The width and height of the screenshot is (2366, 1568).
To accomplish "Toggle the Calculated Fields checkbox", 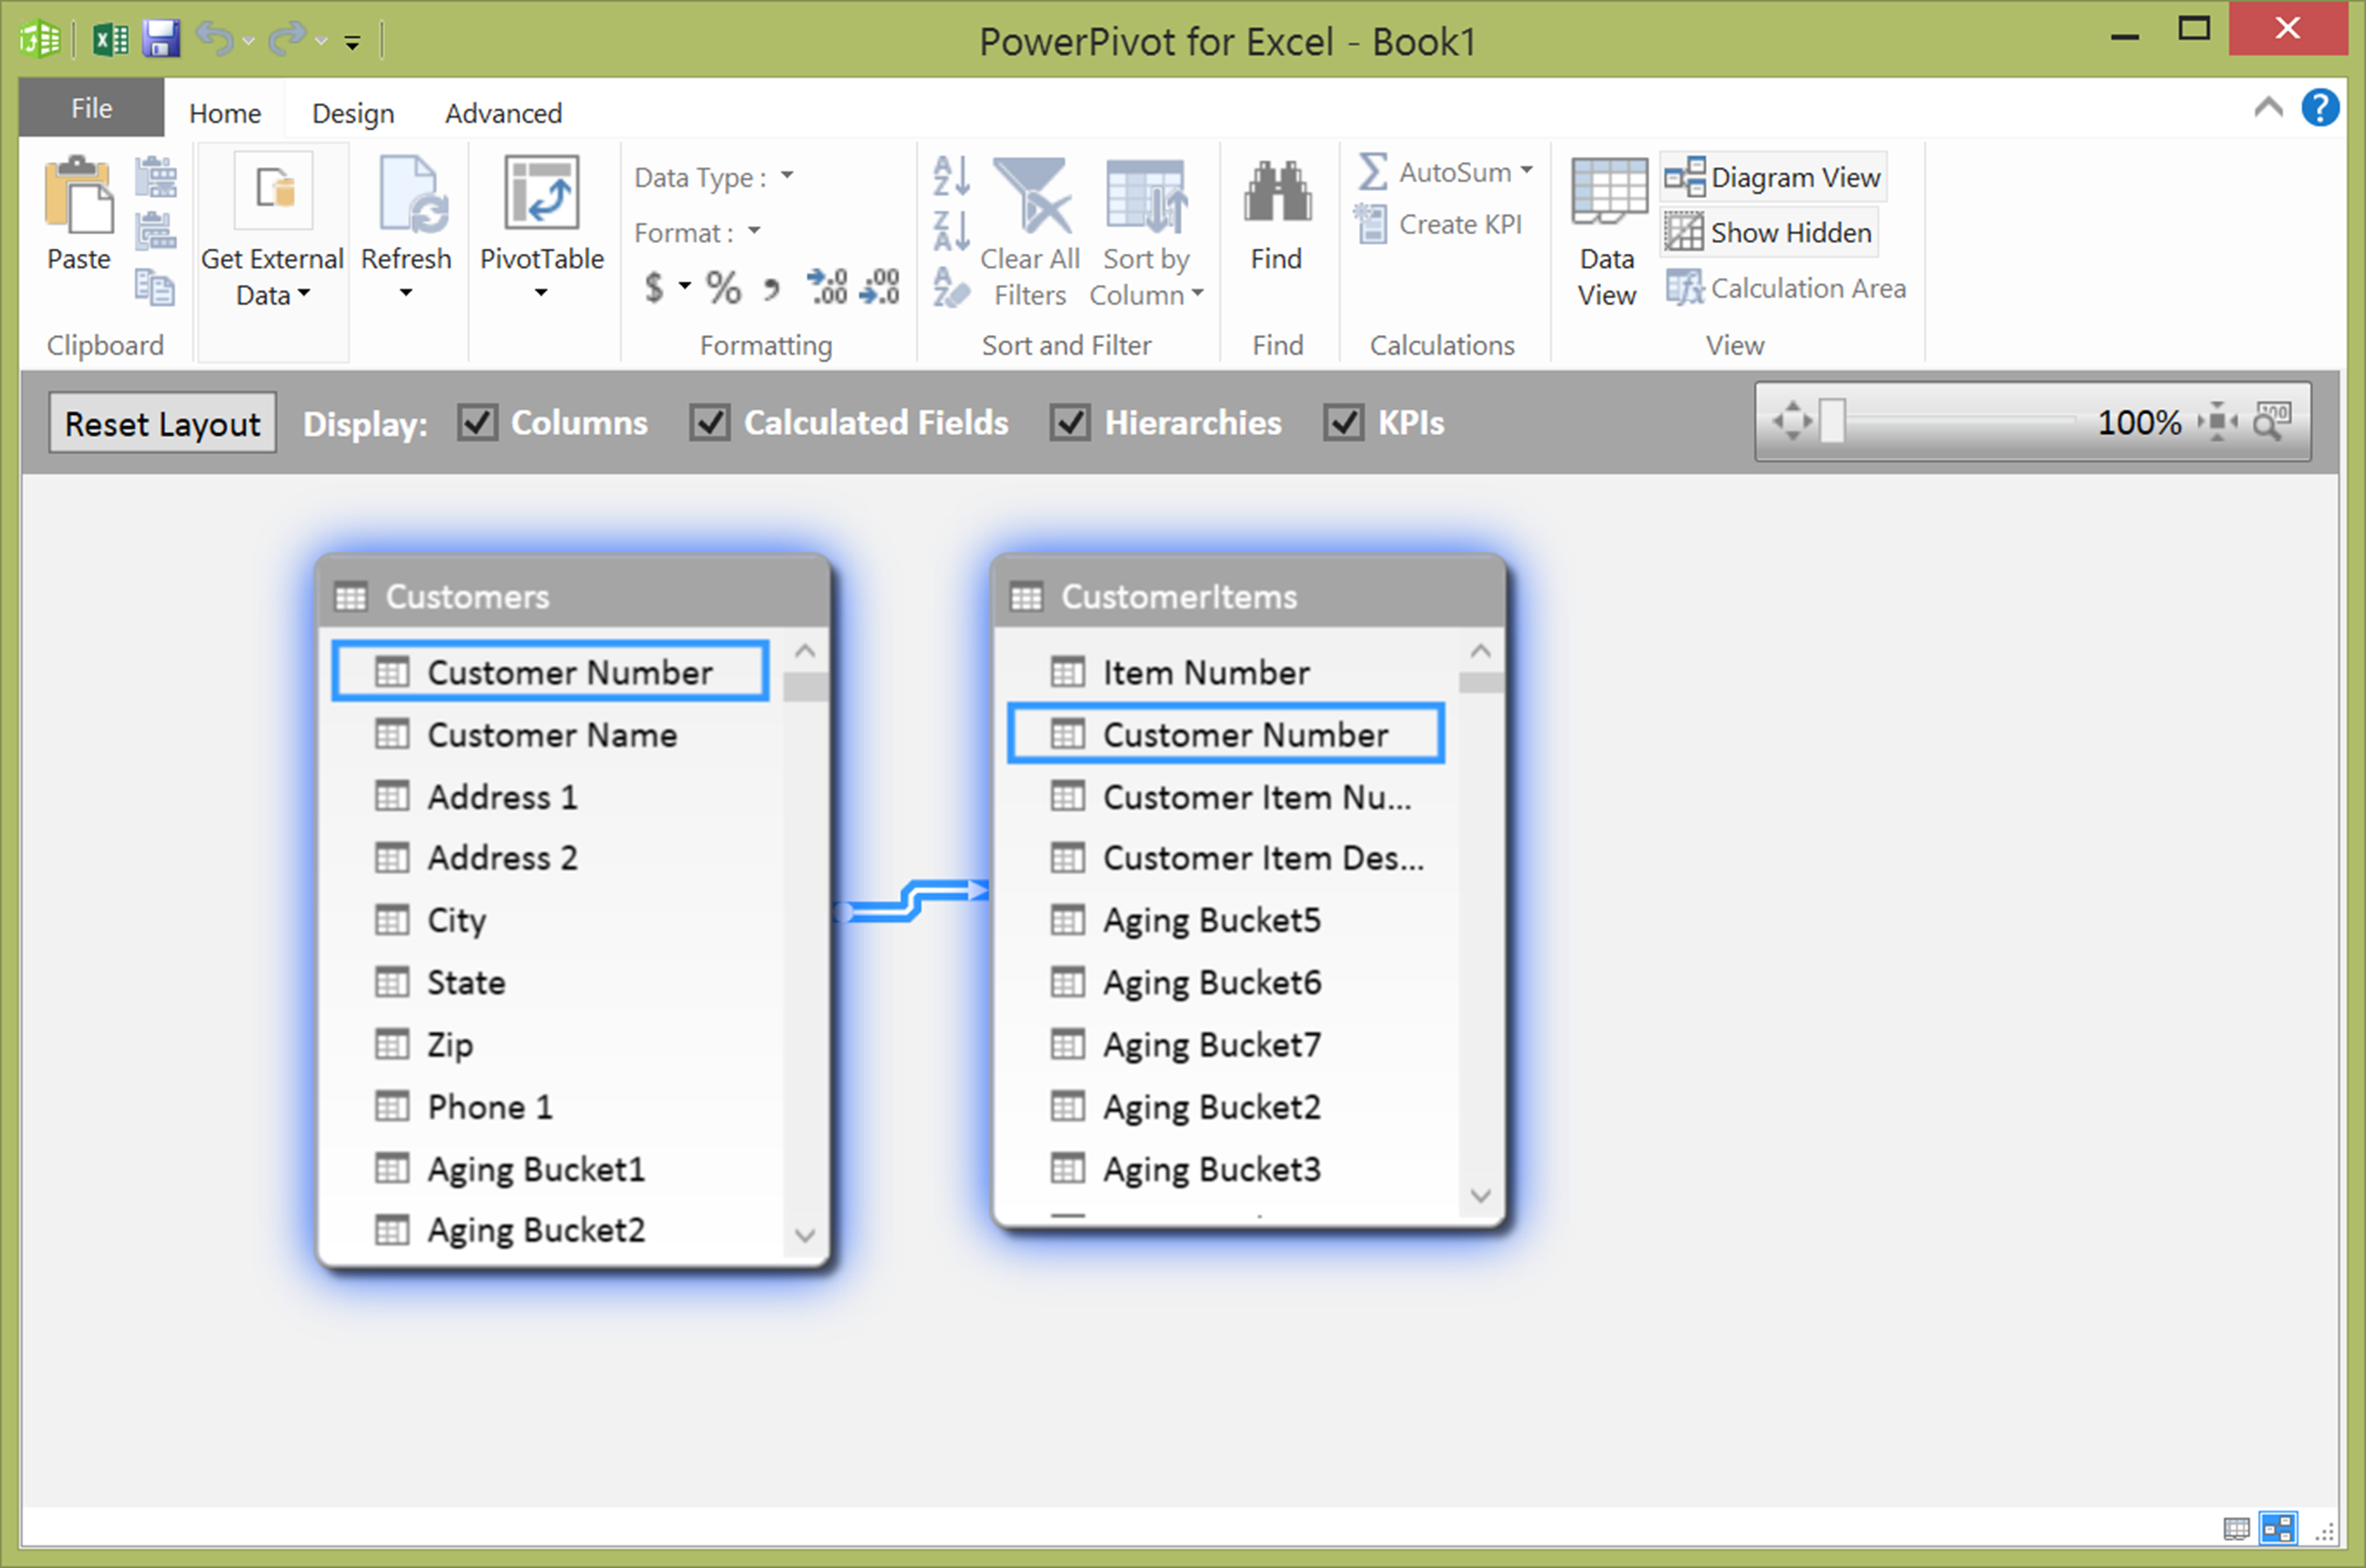I will click(710, 423).
